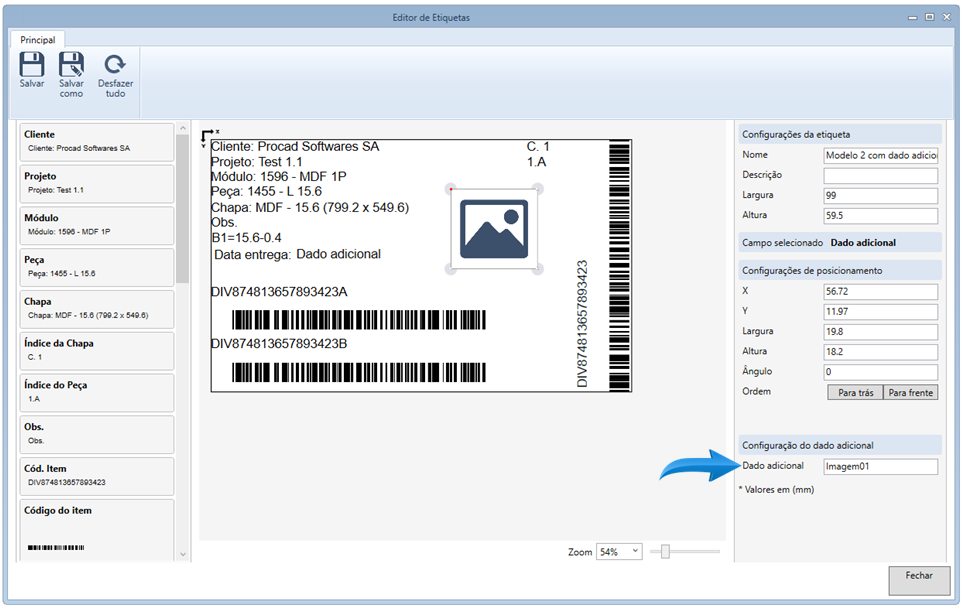Click the Salvar floppy disk icon
Image resolution: width=962 pixels, height=608 pixels.
31,64
